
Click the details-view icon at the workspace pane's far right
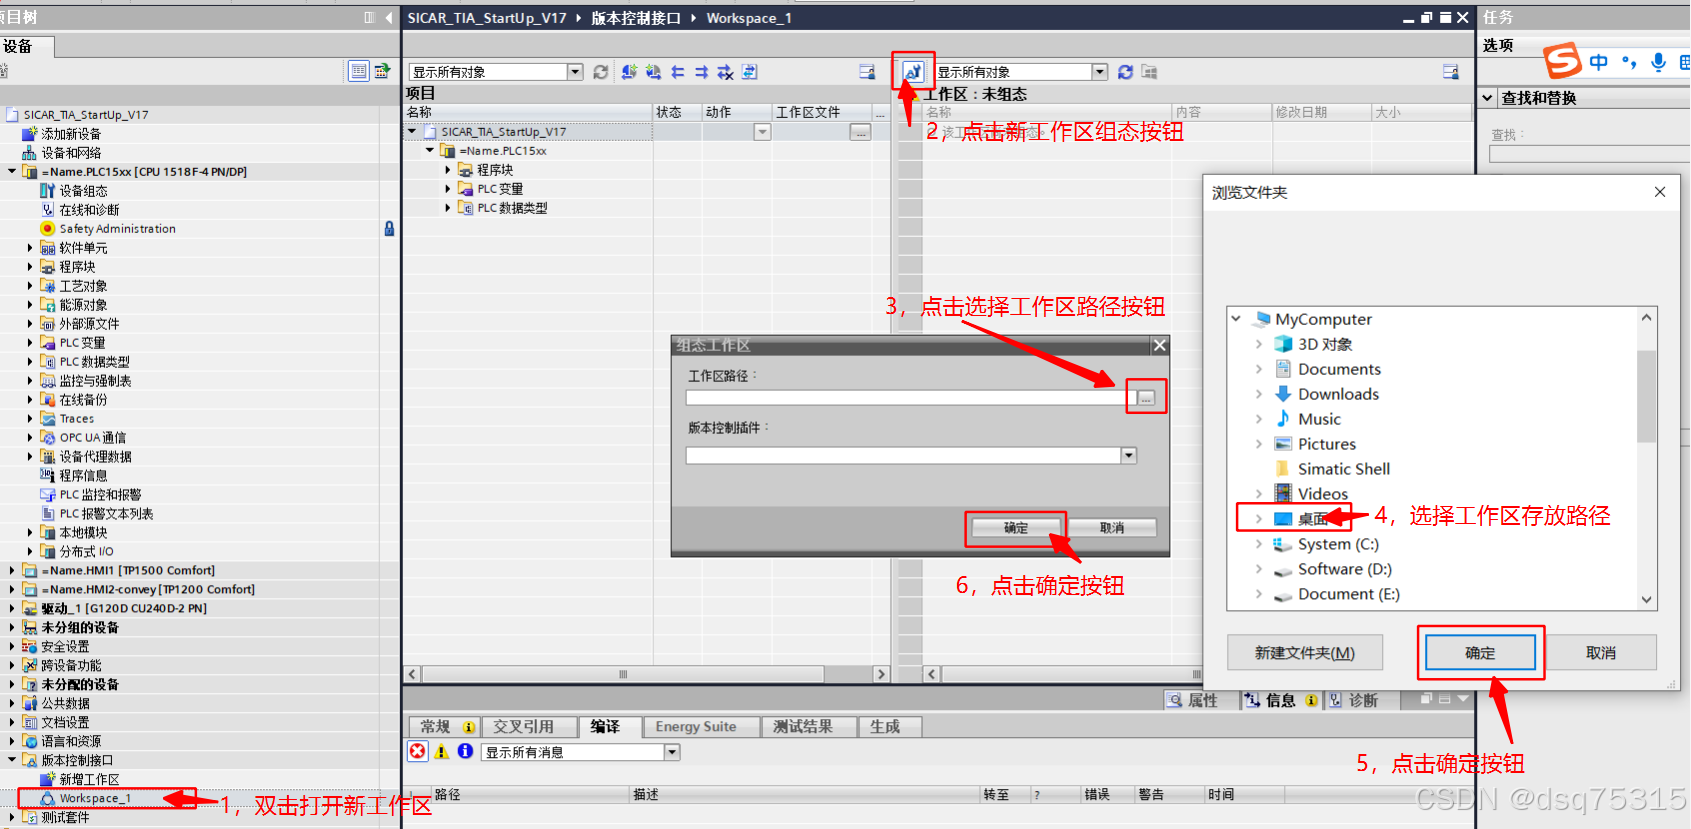pyautogui.click(x=1451, y=72)
